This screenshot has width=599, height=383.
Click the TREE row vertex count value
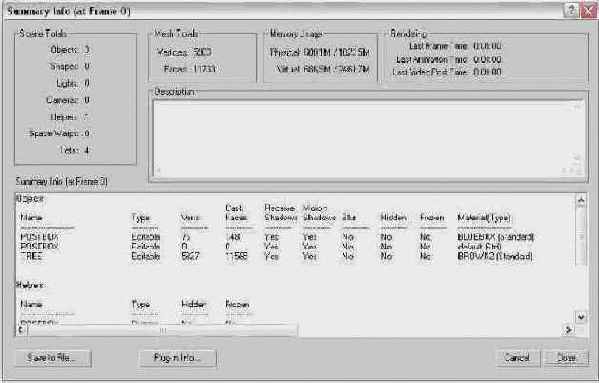tap(190, 256)
